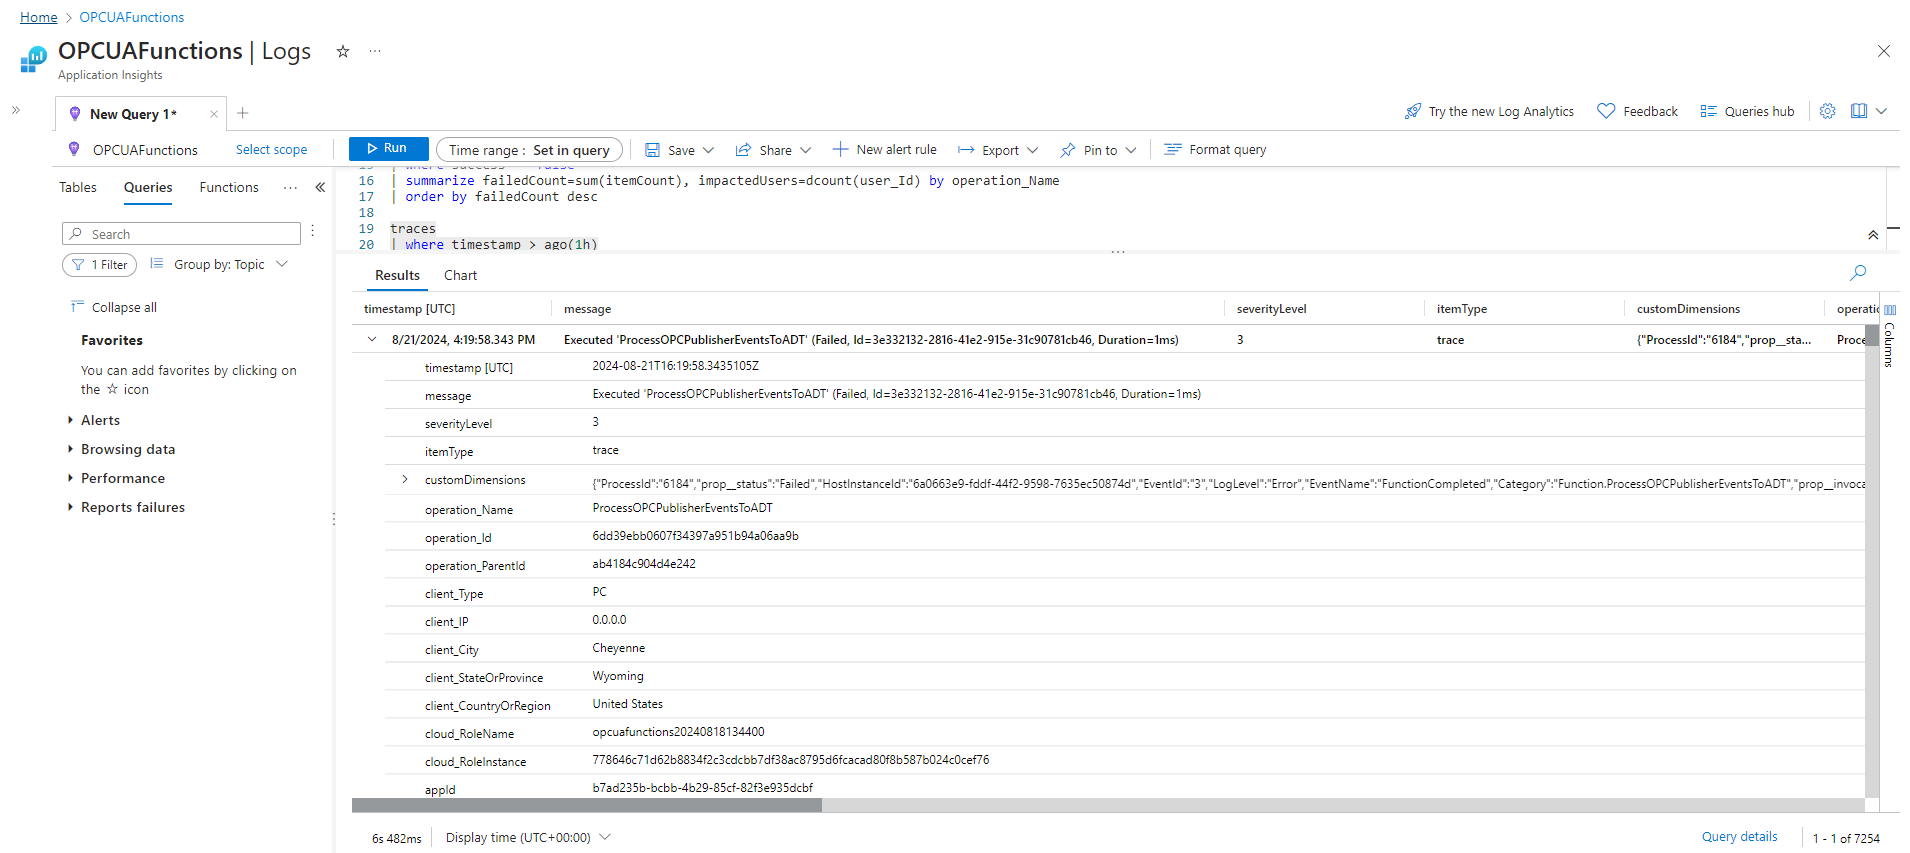Switch to the Results tab
Image resolution: width=1910 pixels, height=853 pixels.
pyautogui.click(x=397, y=275)
